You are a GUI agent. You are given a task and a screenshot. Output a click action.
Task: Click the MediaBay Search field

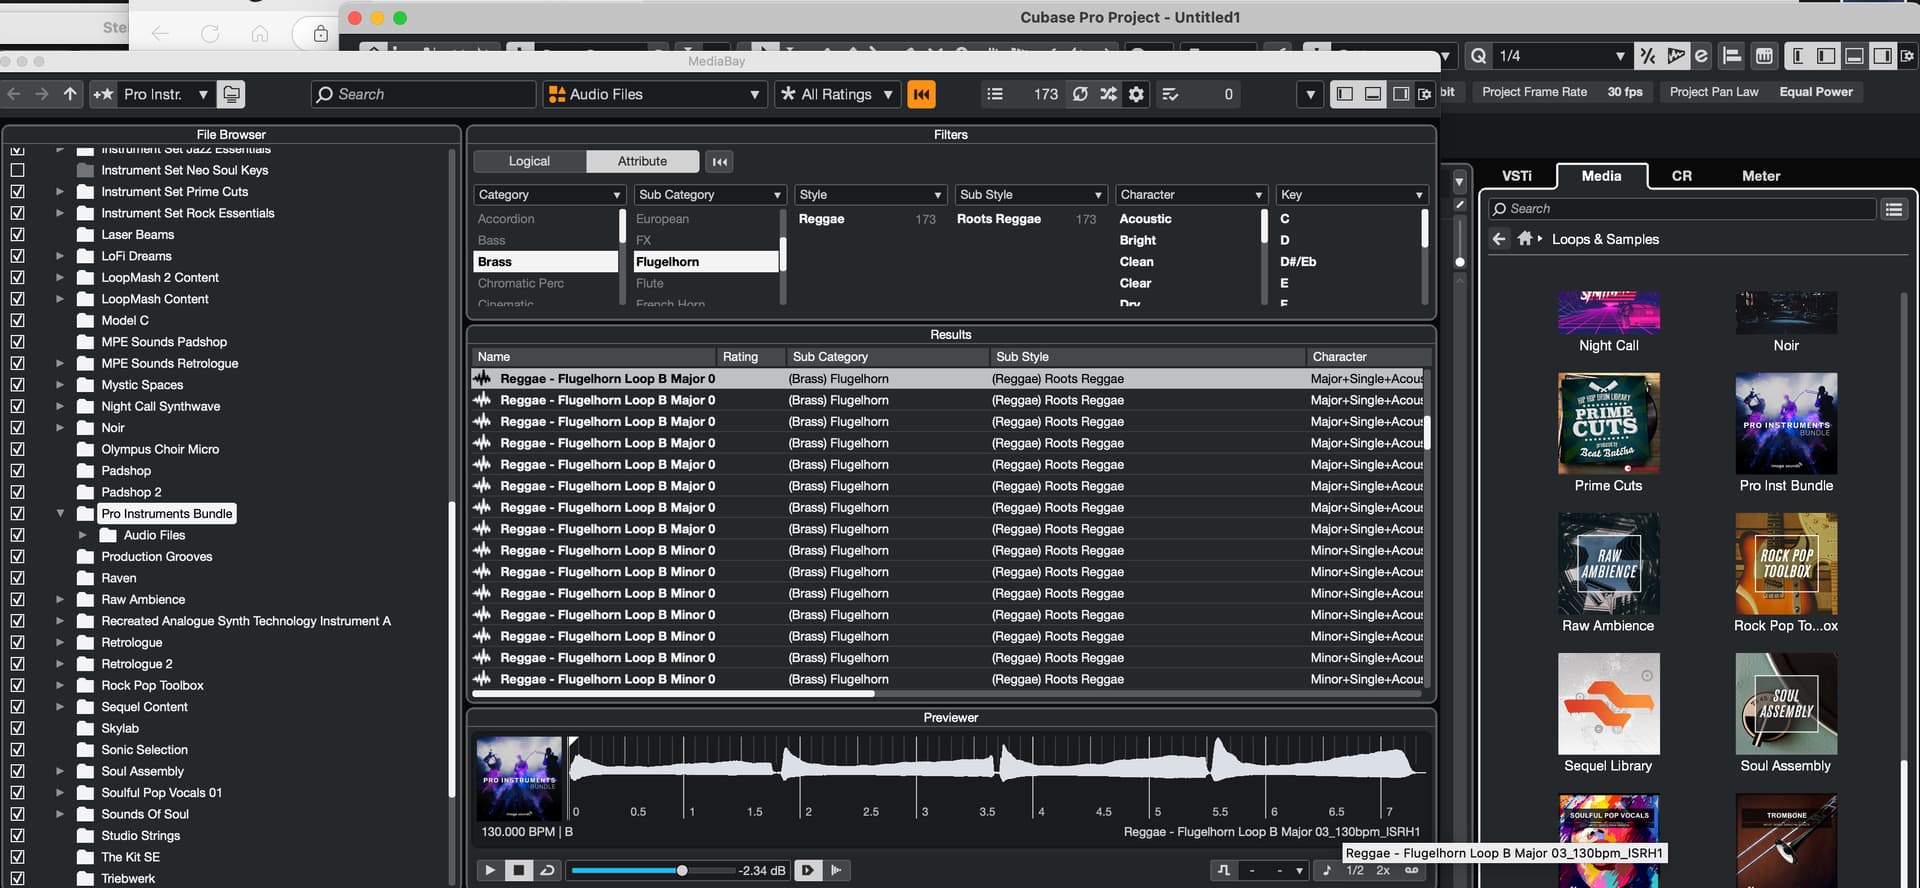tap(423, 94)
